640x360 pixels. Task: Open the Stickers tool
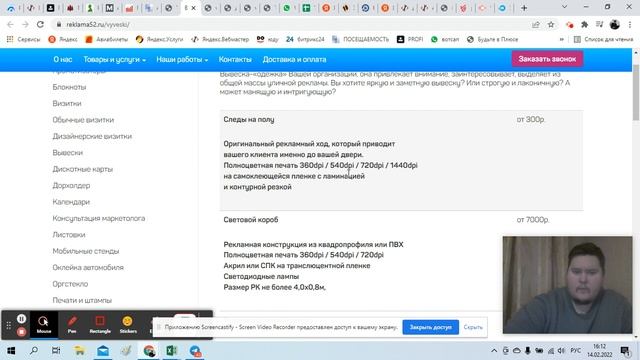[x=128, y=324]
